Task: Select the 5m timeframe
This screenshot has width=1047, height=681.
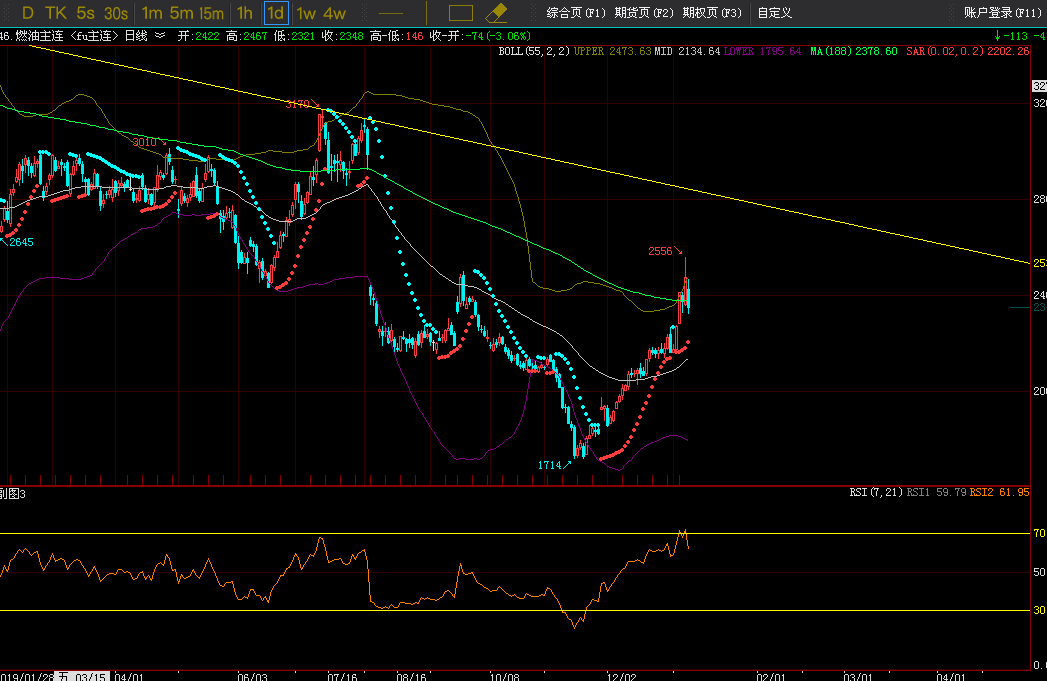Action: pyautogui.click(x=181, y=13)
